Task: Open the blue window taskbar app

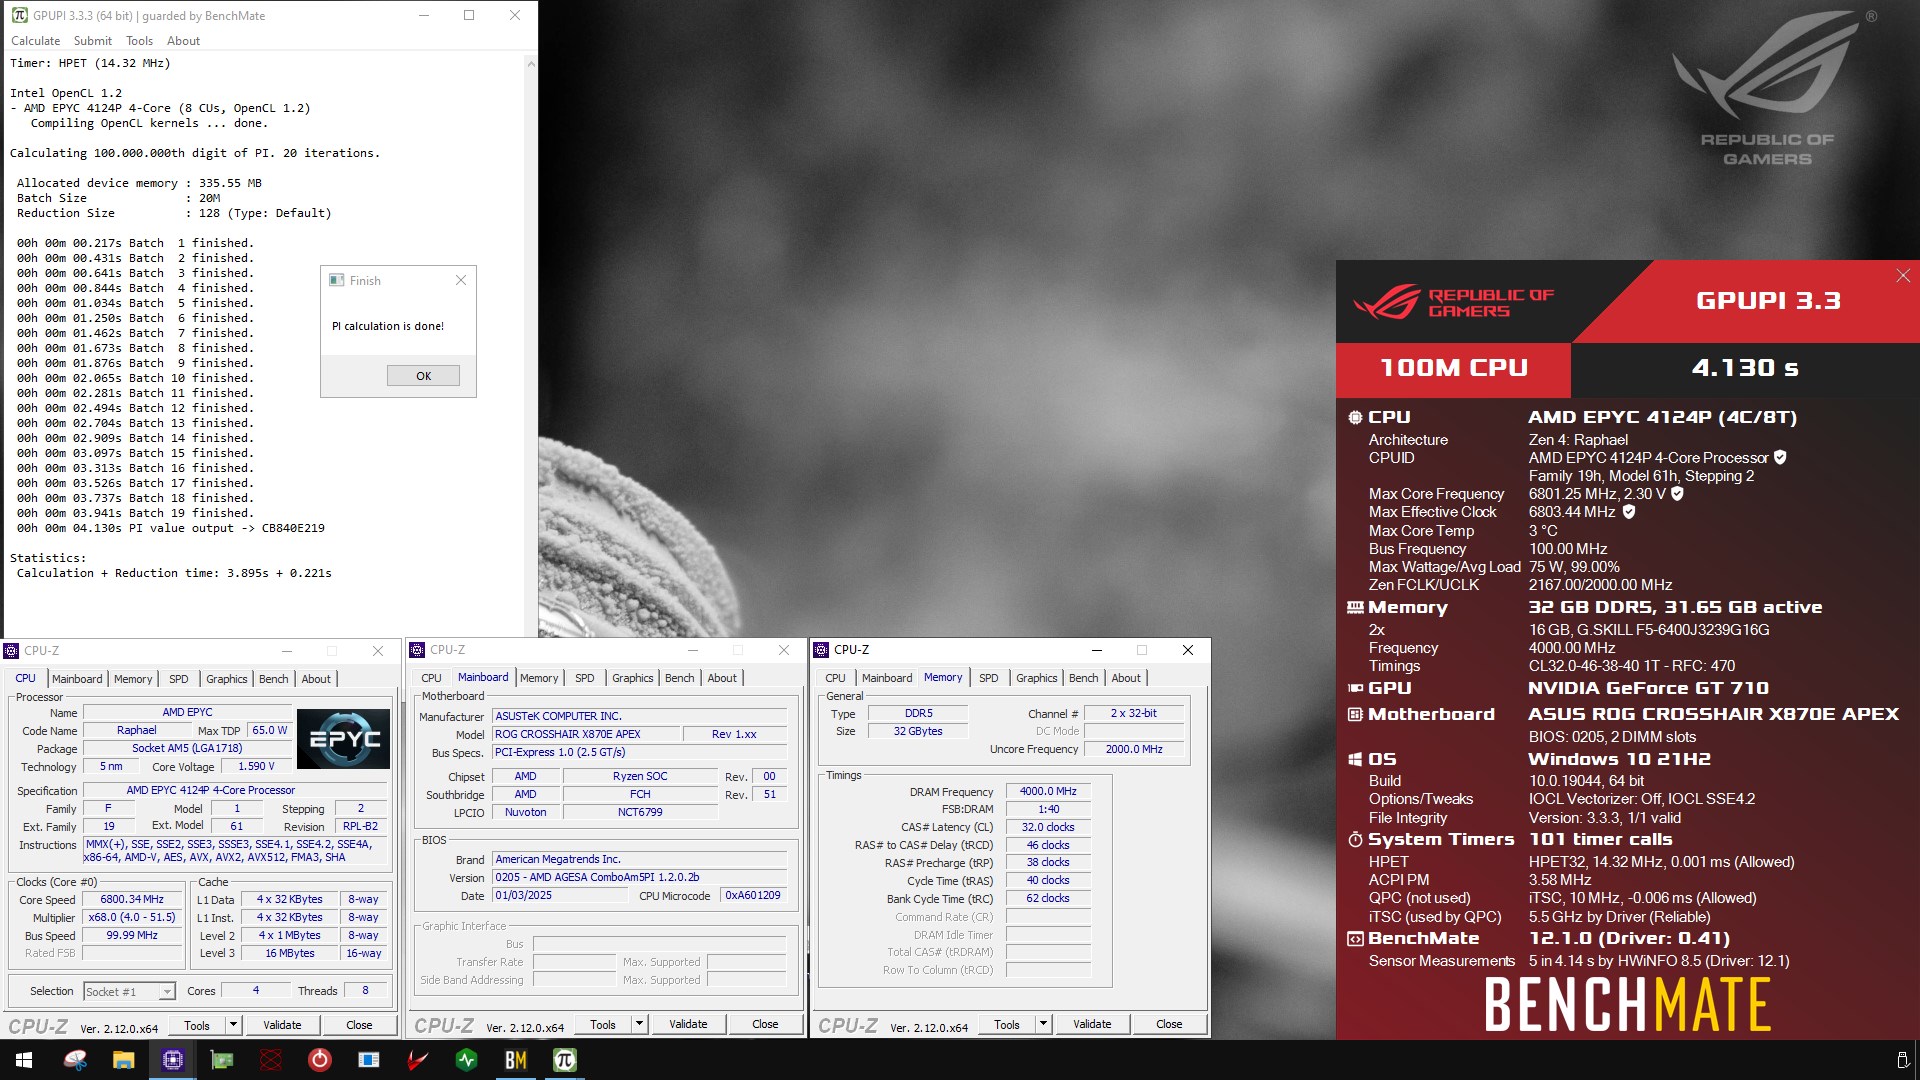Action: [369, 1060]
